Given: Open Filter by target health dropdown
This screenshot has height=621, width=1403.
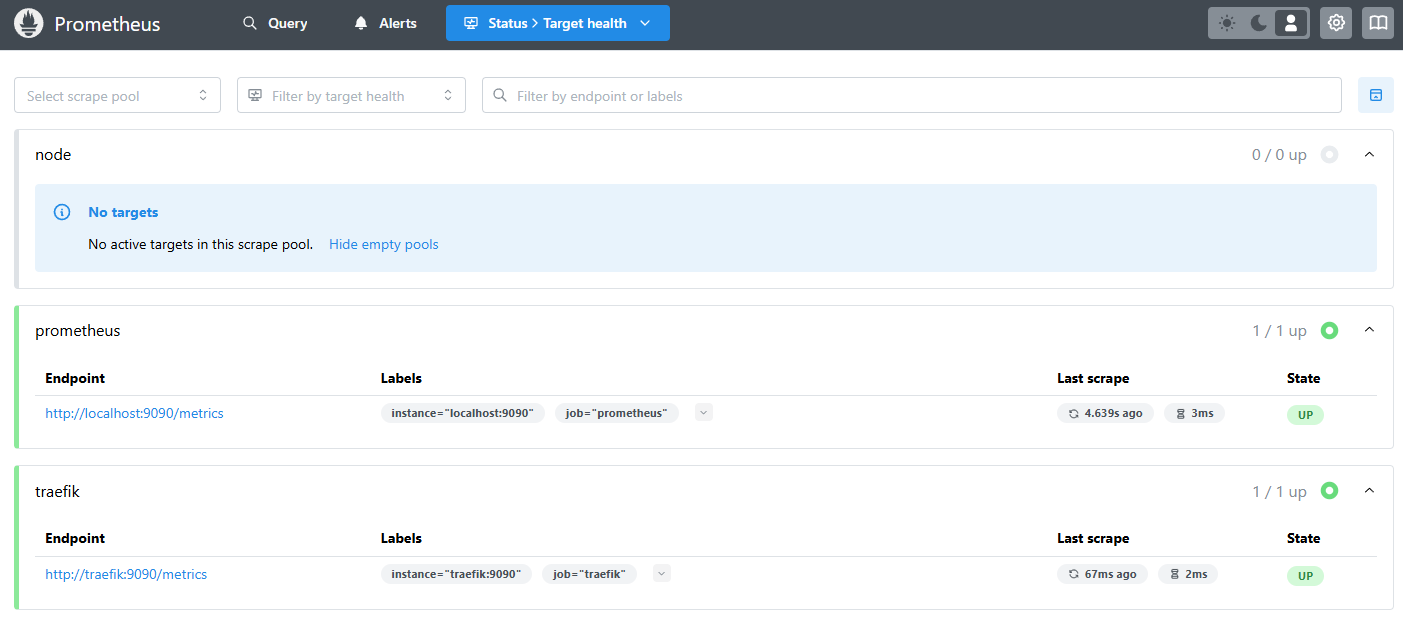Looking at the screenshot, I should coord(351,95).
